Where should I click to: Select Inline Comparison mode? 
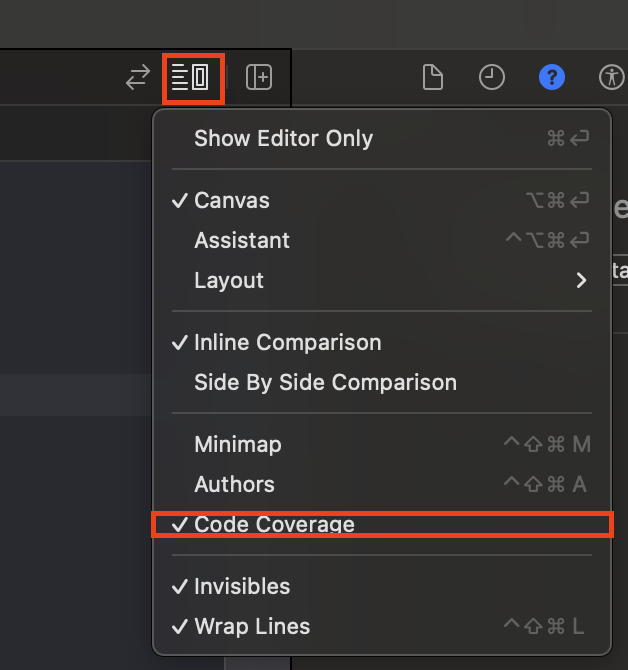(x=288, y=342)
